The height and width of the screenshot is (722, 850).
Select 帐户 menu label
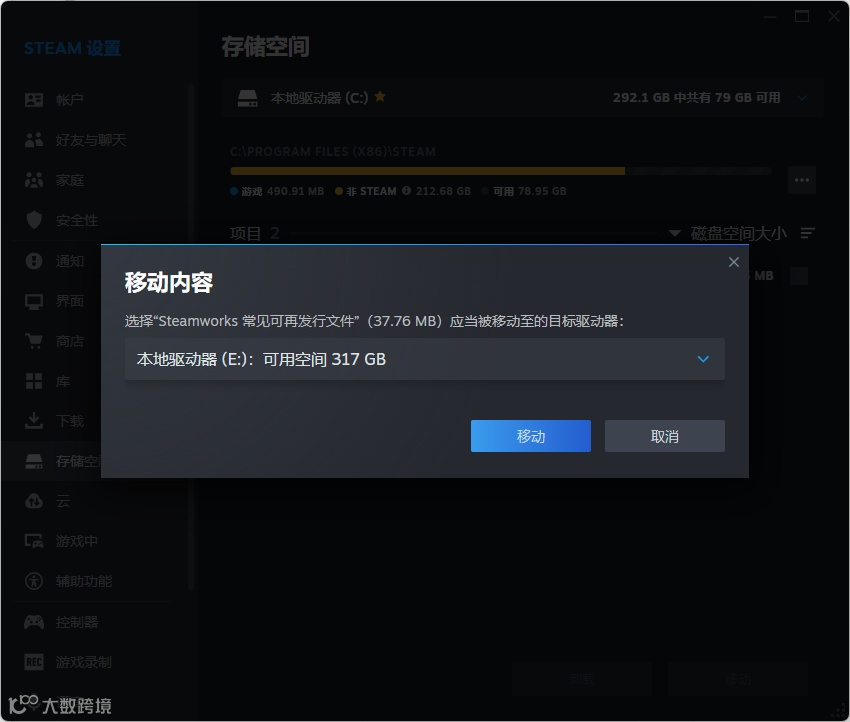point(70,100)
